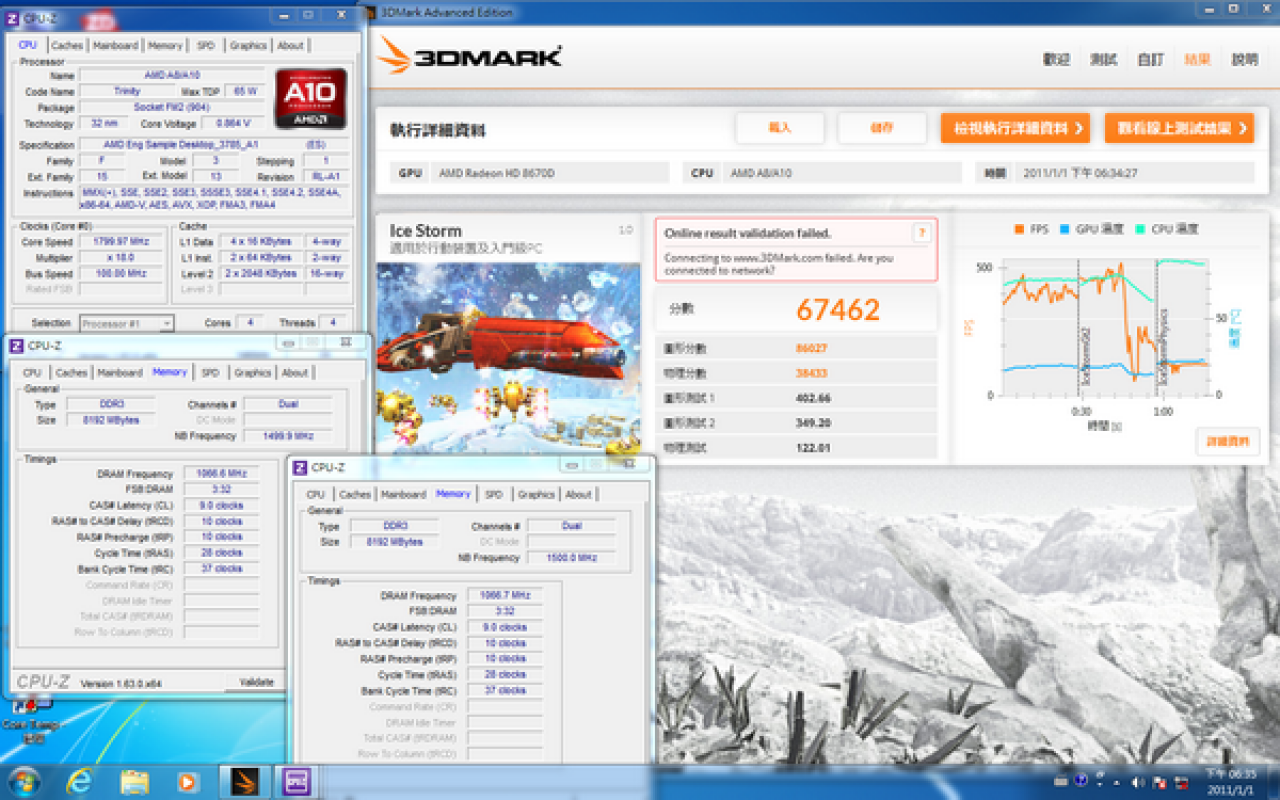Click the 儲存 button in 3DMark
Image resolution: width=1280 pixels, height=800 pixels.
[882, 128]
